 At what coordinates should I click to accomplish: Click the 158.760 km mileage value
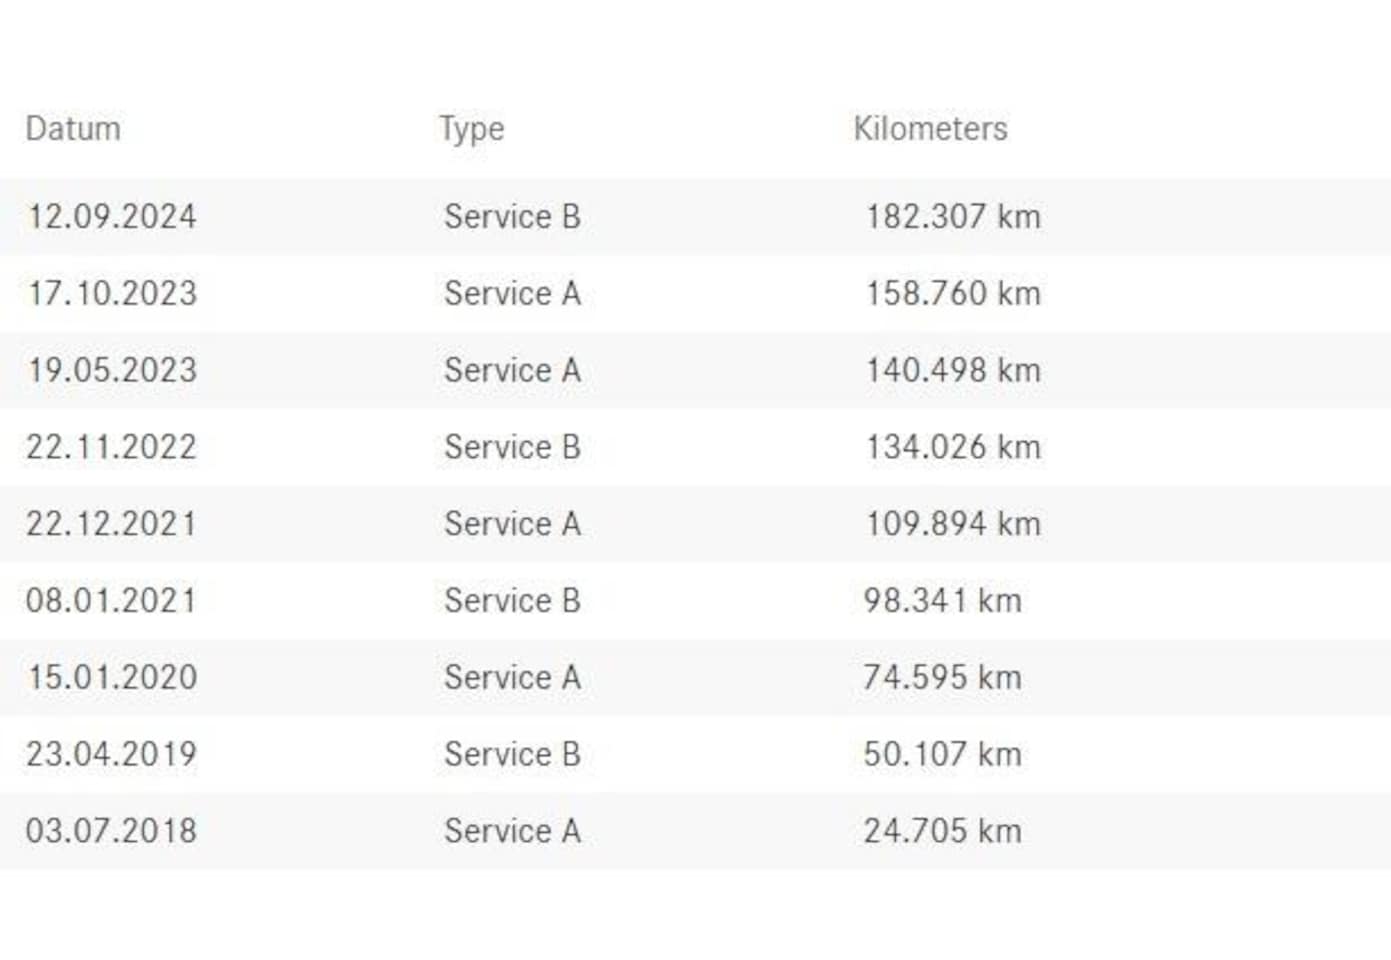click(x=953, y=294)
